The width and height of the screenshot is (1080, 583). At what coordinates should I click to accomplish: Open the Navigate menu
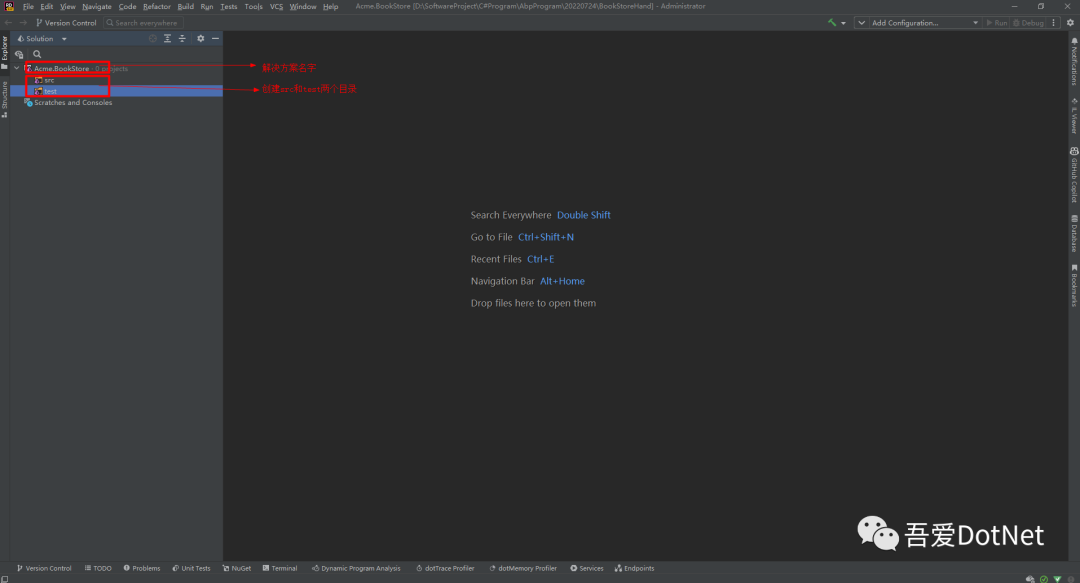coord(96,6)
